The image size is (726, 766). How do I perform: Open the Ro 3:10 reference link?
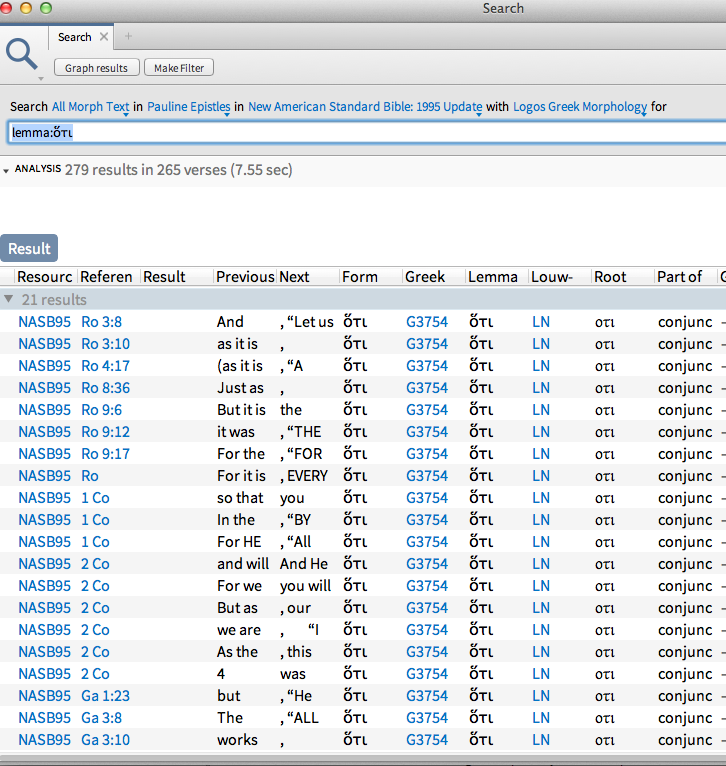pos(106,344)
